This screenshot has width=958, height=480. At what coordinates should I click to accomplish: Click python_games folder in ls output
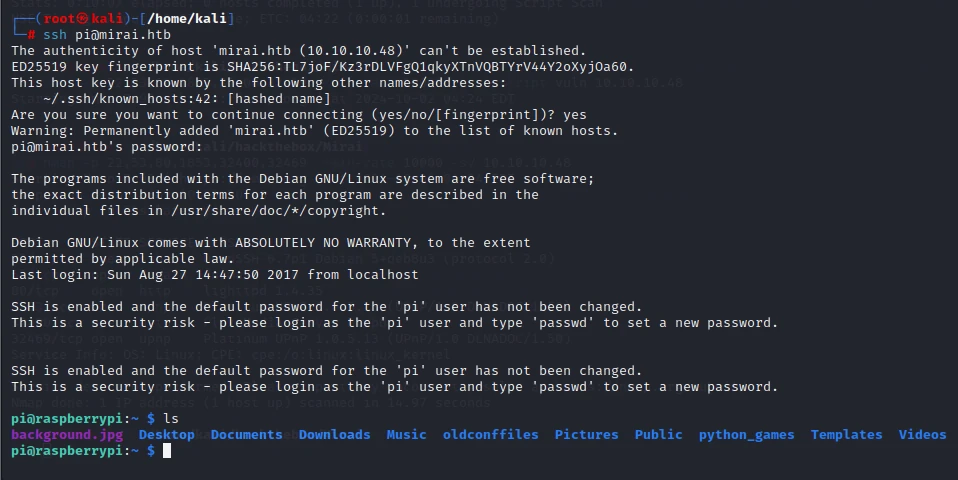747,435
